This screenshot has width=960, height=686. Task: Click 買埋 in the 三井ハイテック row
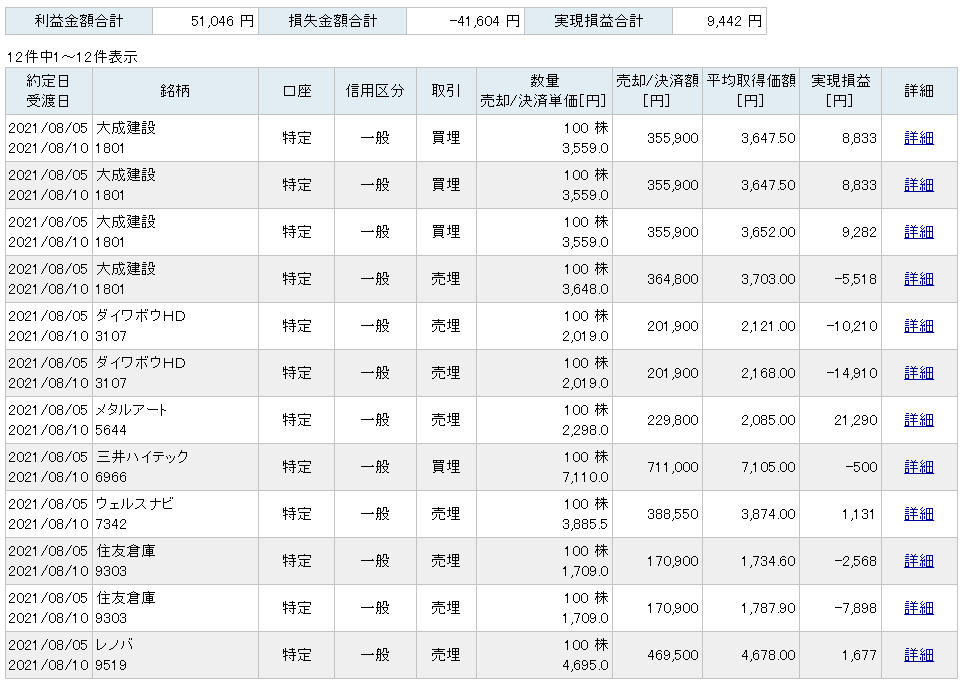tap(446, 467)
